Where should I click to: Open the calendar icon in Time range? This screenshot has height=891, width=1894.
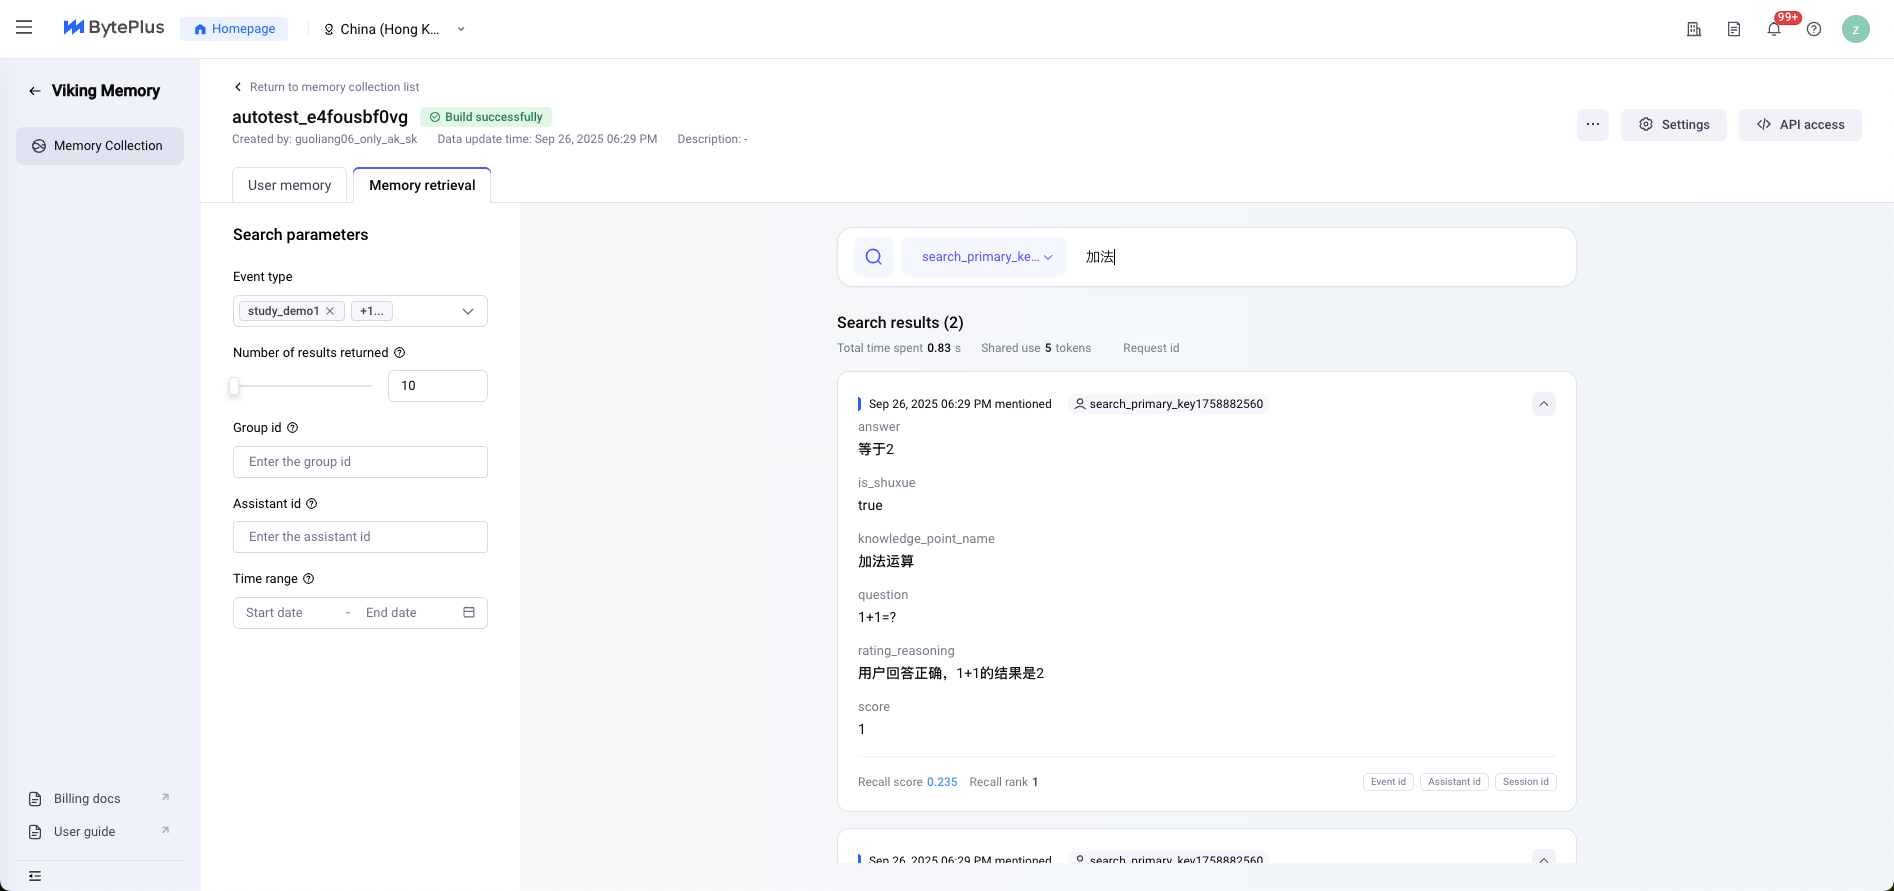pos(469,612)
